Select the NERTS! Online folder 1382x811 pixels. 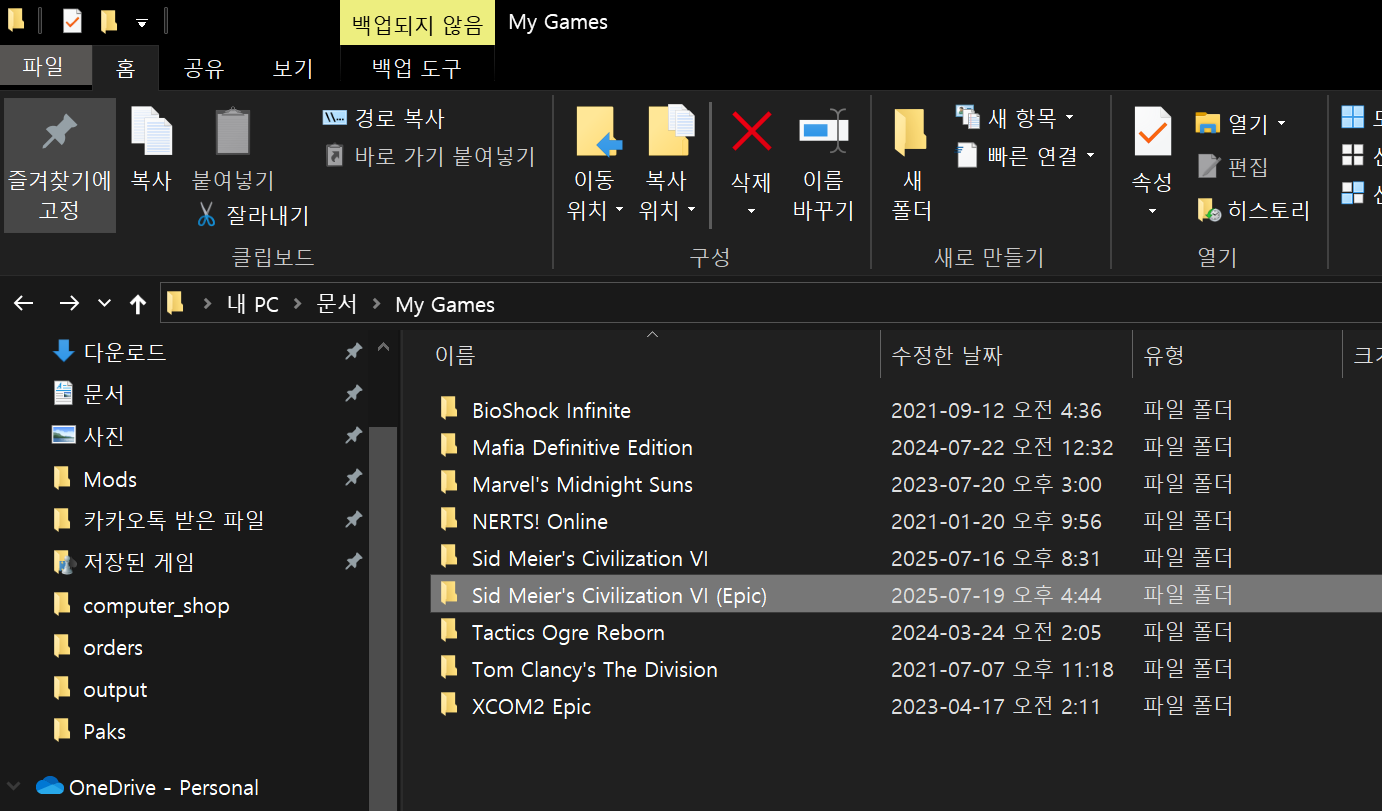click(540, 521)
